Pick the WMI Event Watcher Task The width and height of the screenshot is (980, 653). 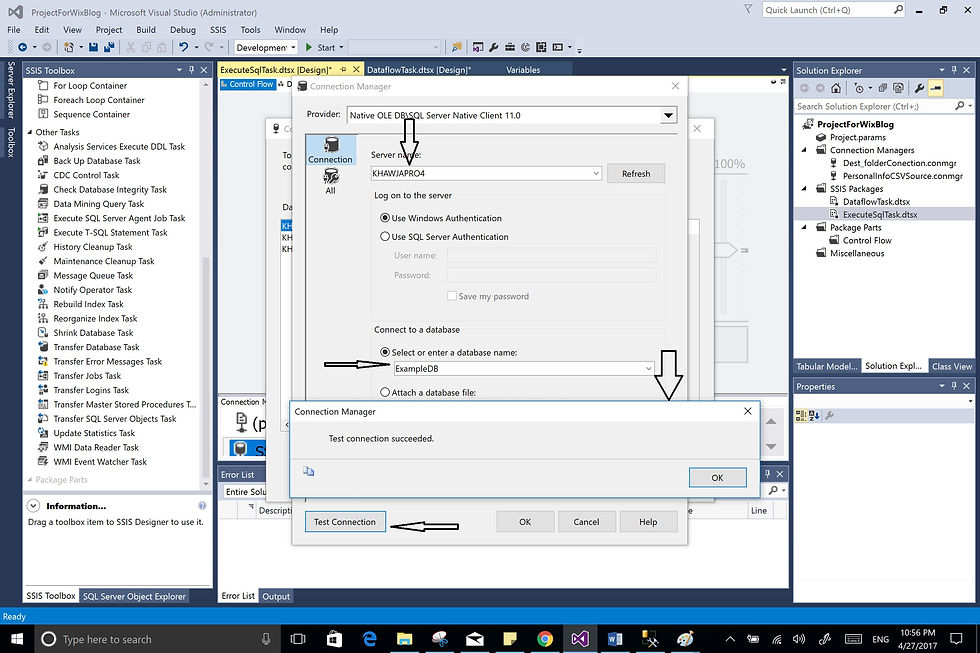100,462
